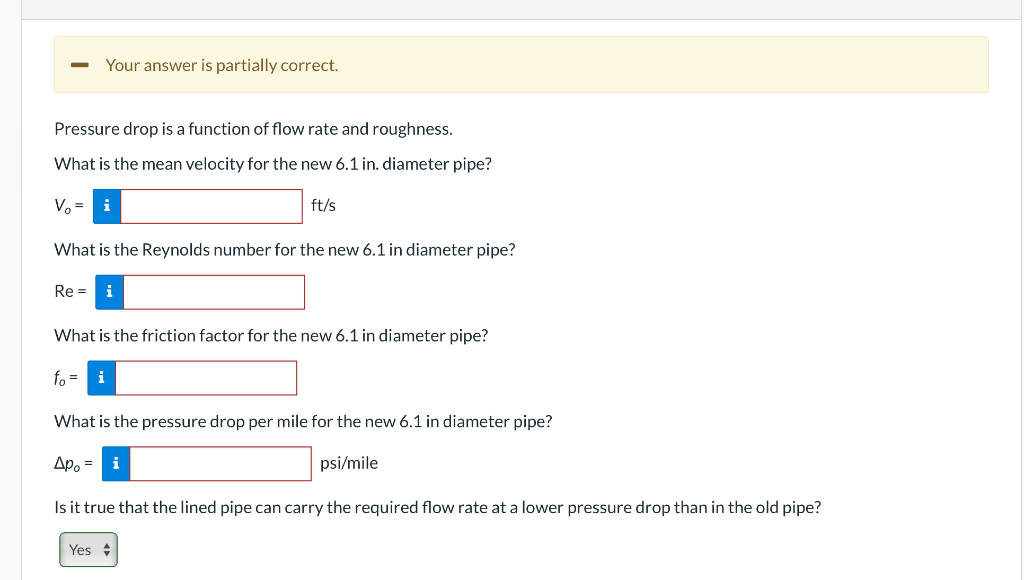Viewport: 1024px width, 580px height.
Task: Click the partially correct feedback banner
Action: [x=520, y=64]
